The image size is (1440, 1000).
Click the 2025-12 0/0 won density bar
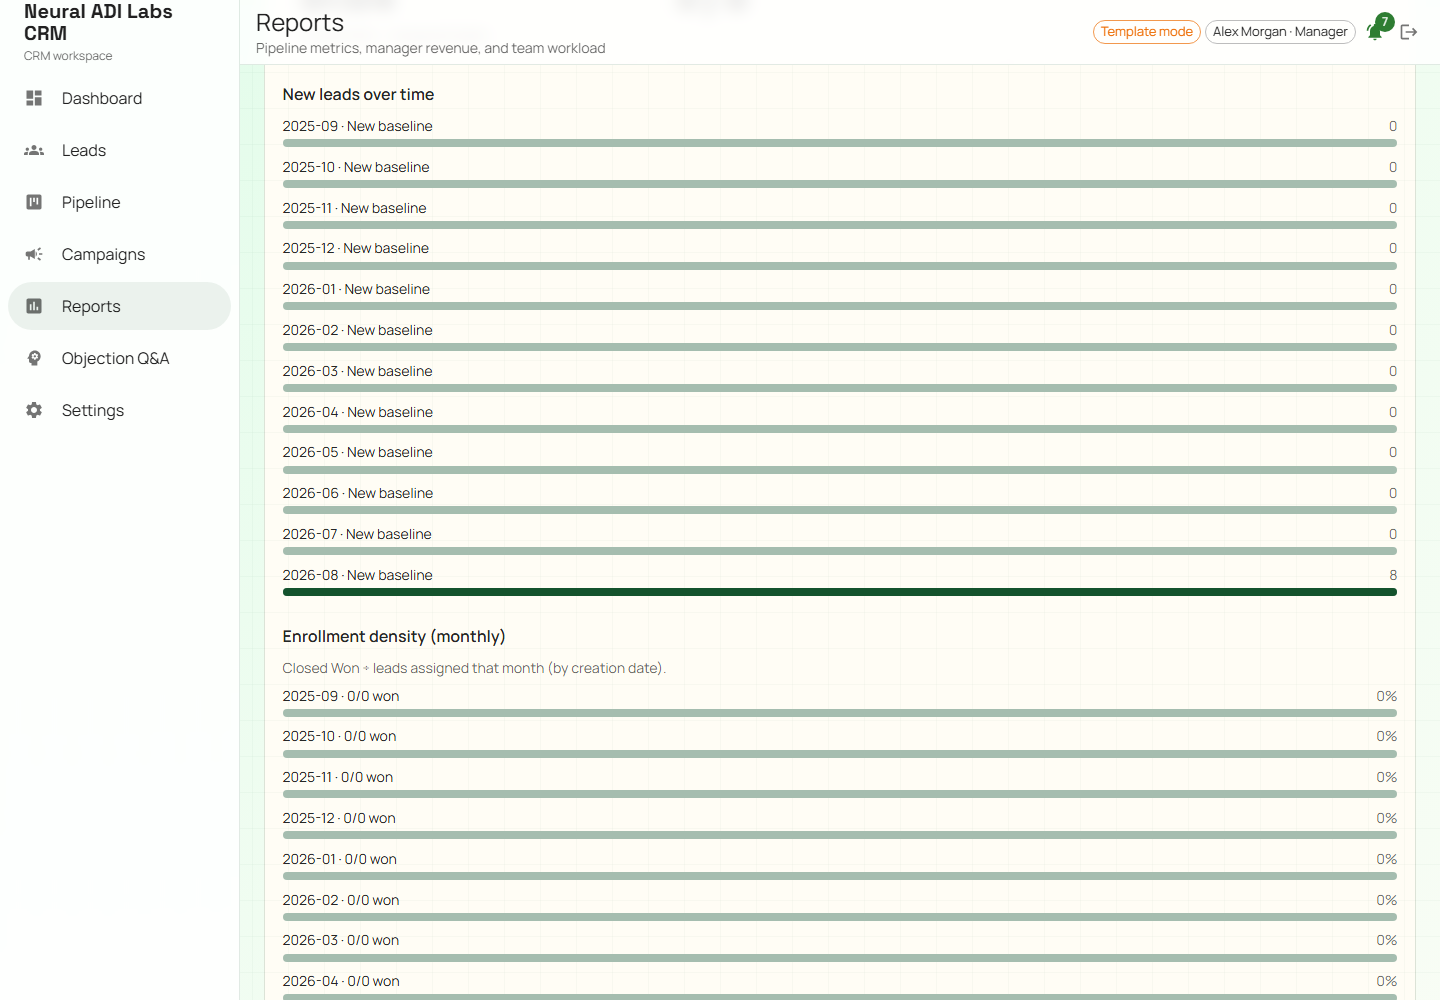840,835
